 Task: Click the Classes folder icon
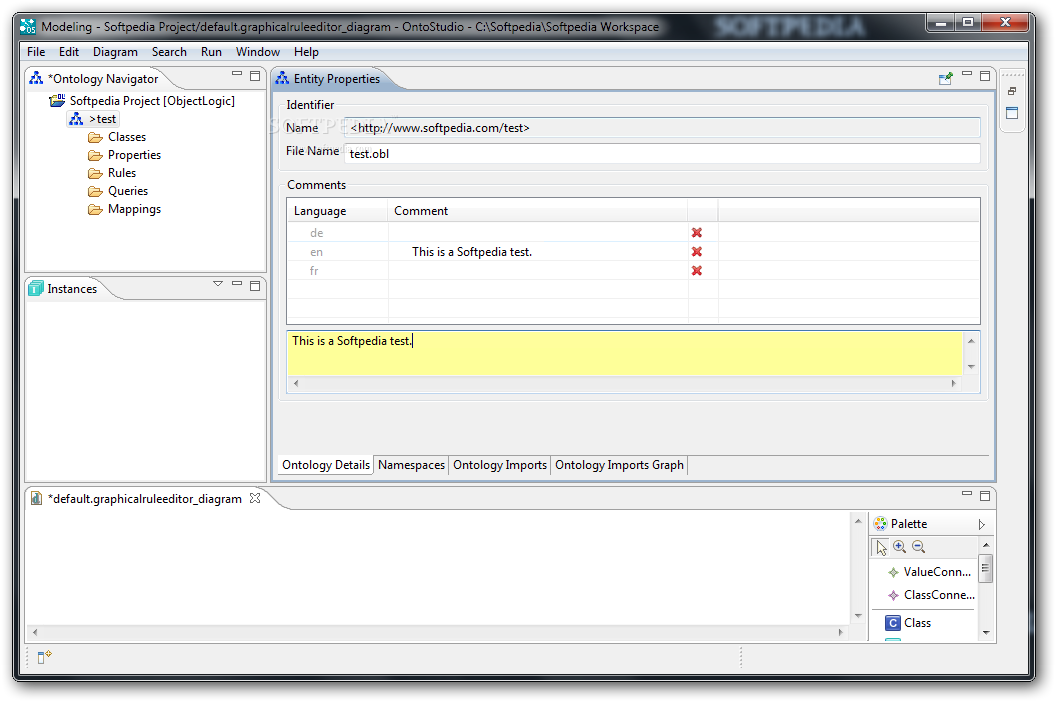point(95,137)
